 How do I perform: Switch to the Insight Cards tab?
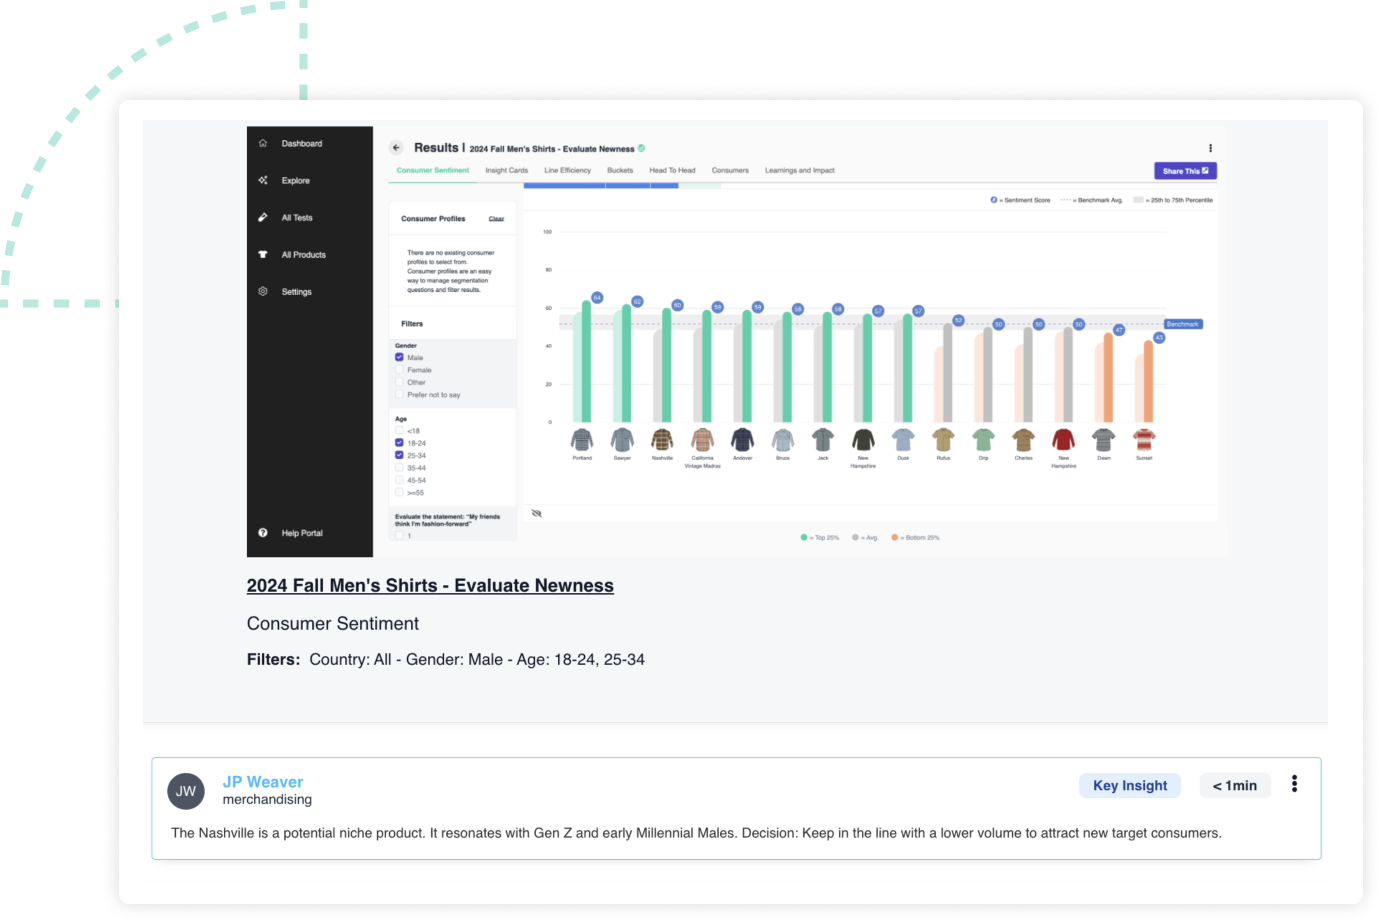tap(507, 170)
